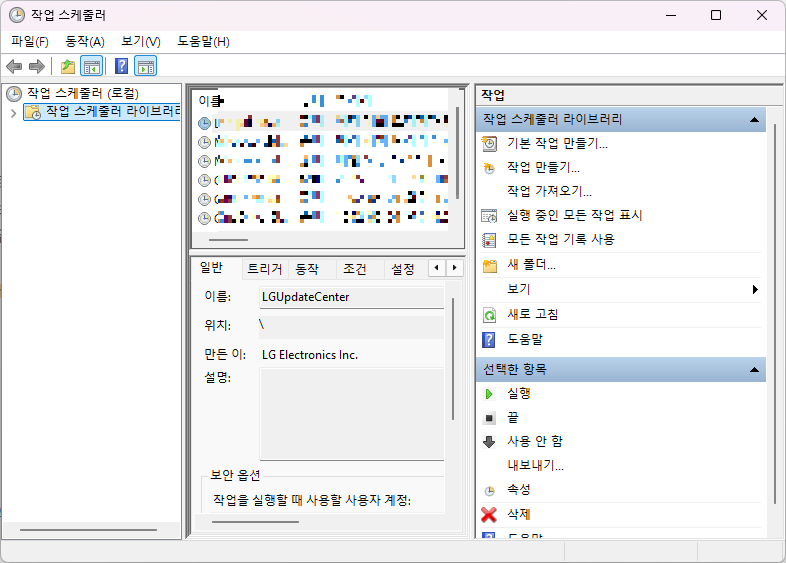The width and height of the screenshot is (786, 563).
Task: Click the empty 설명 description box
Action: 352,414
